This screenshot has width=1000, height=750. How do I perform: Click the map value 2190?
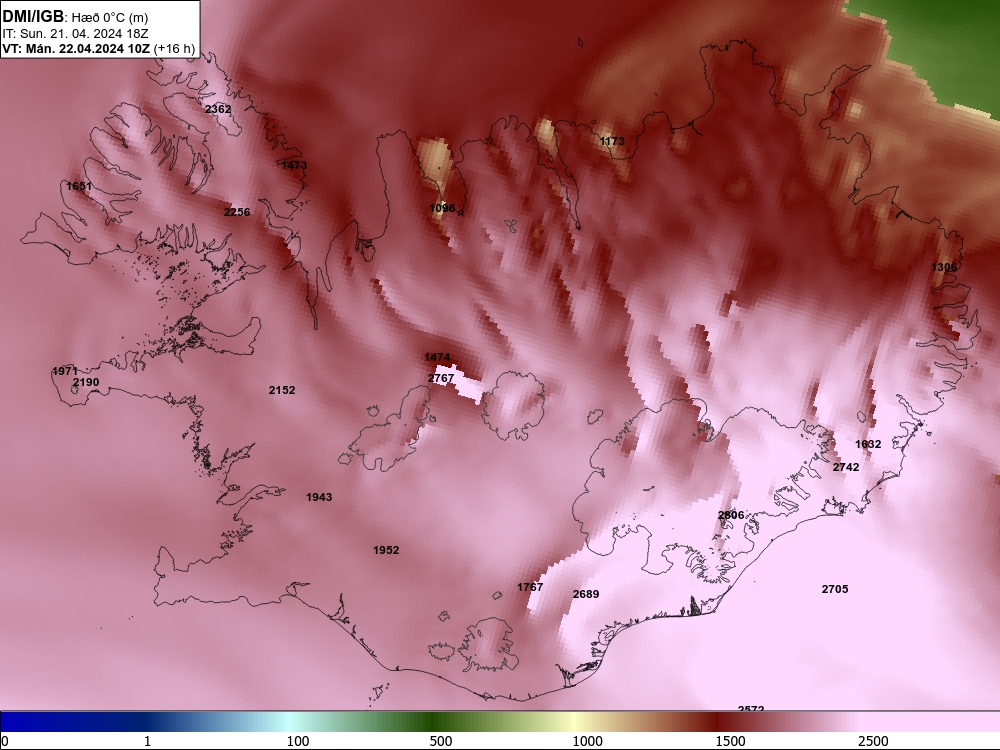coord(86,382)
